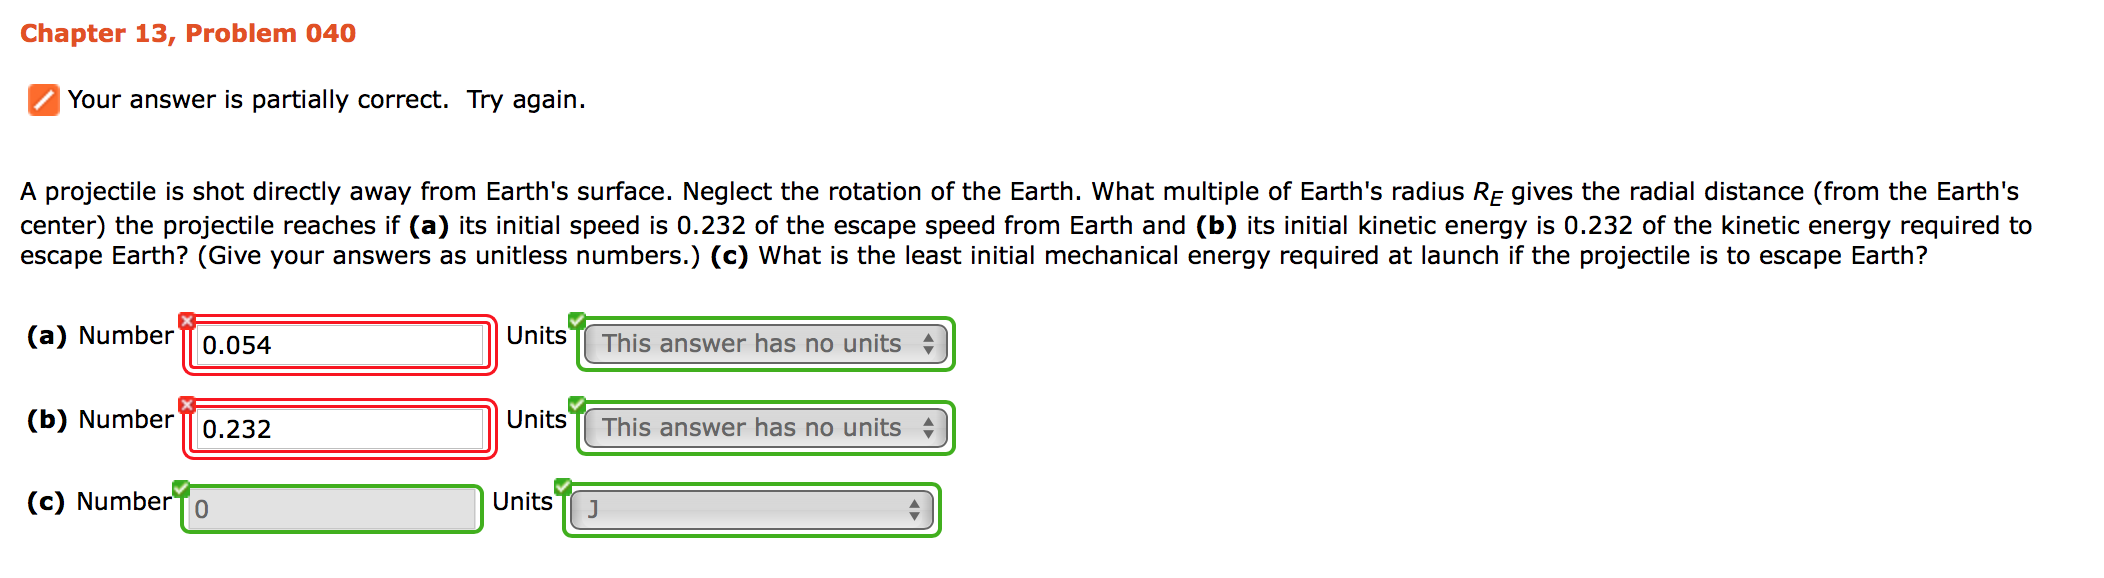Click the red X icon on part (a) number
The width and height of the screenshot is (2104, 578).
tap(187, 321)
